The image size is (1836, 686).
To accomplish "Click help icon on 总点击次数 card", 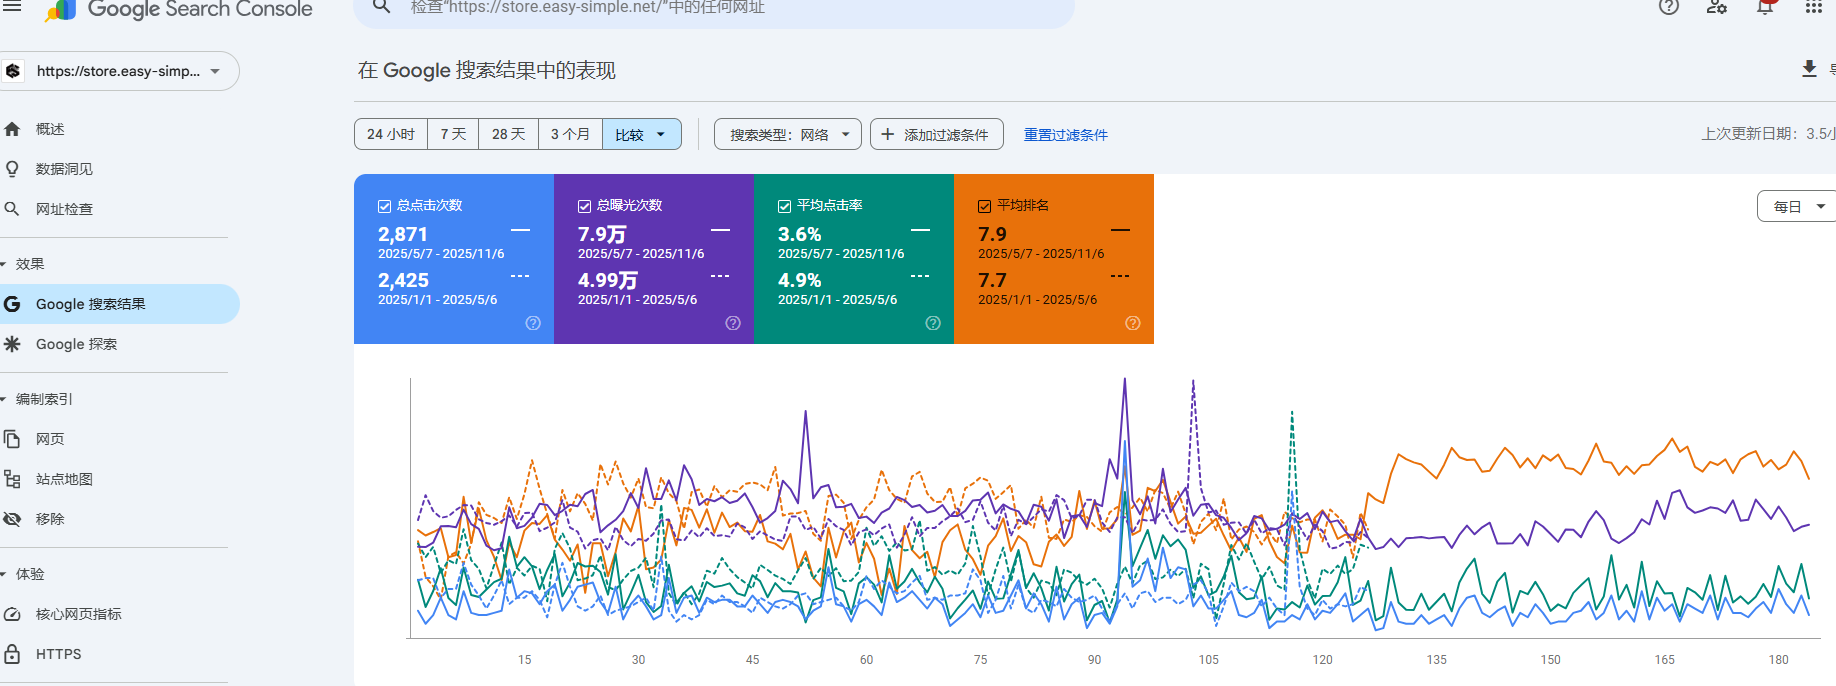I will click(533, 323).
